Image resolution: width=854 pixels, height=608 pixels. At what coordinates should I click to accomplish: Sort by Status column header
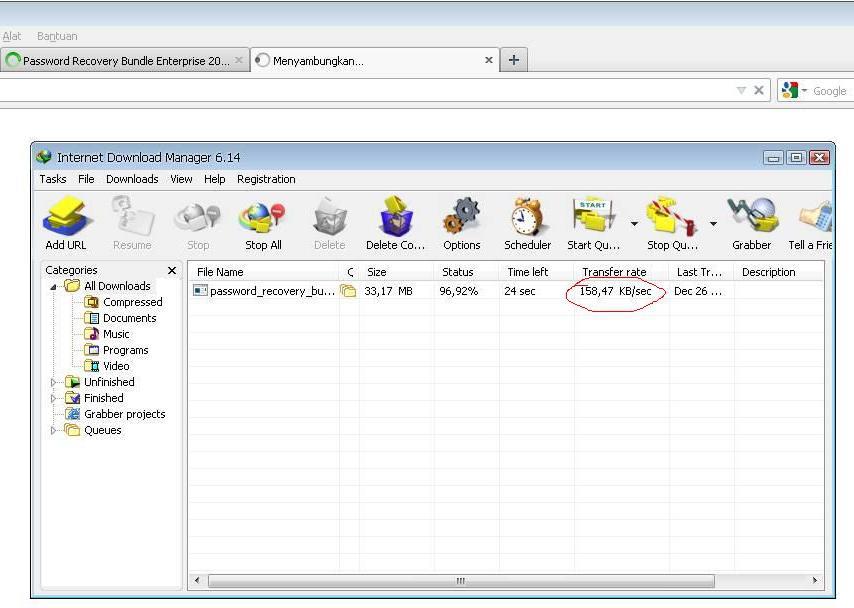coord(466,272)
